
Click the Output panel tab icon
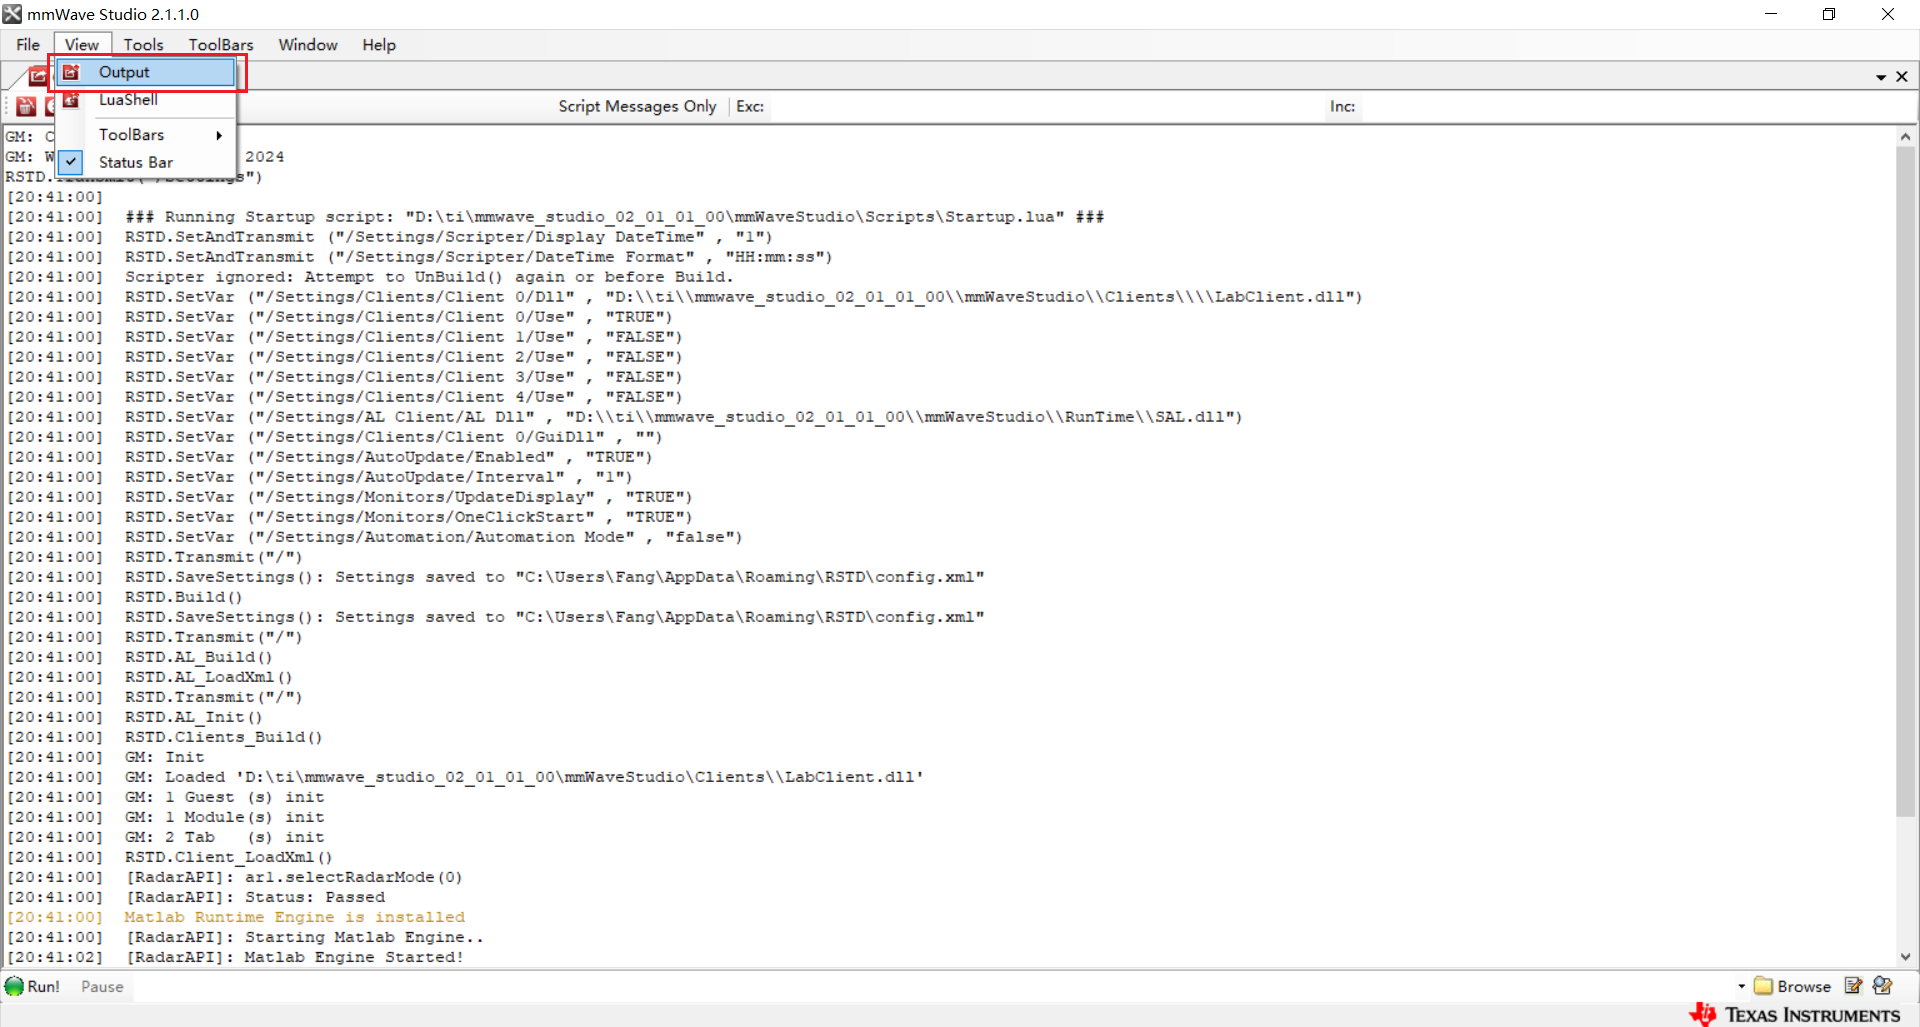pyautogui.click(x=38, y=76)
